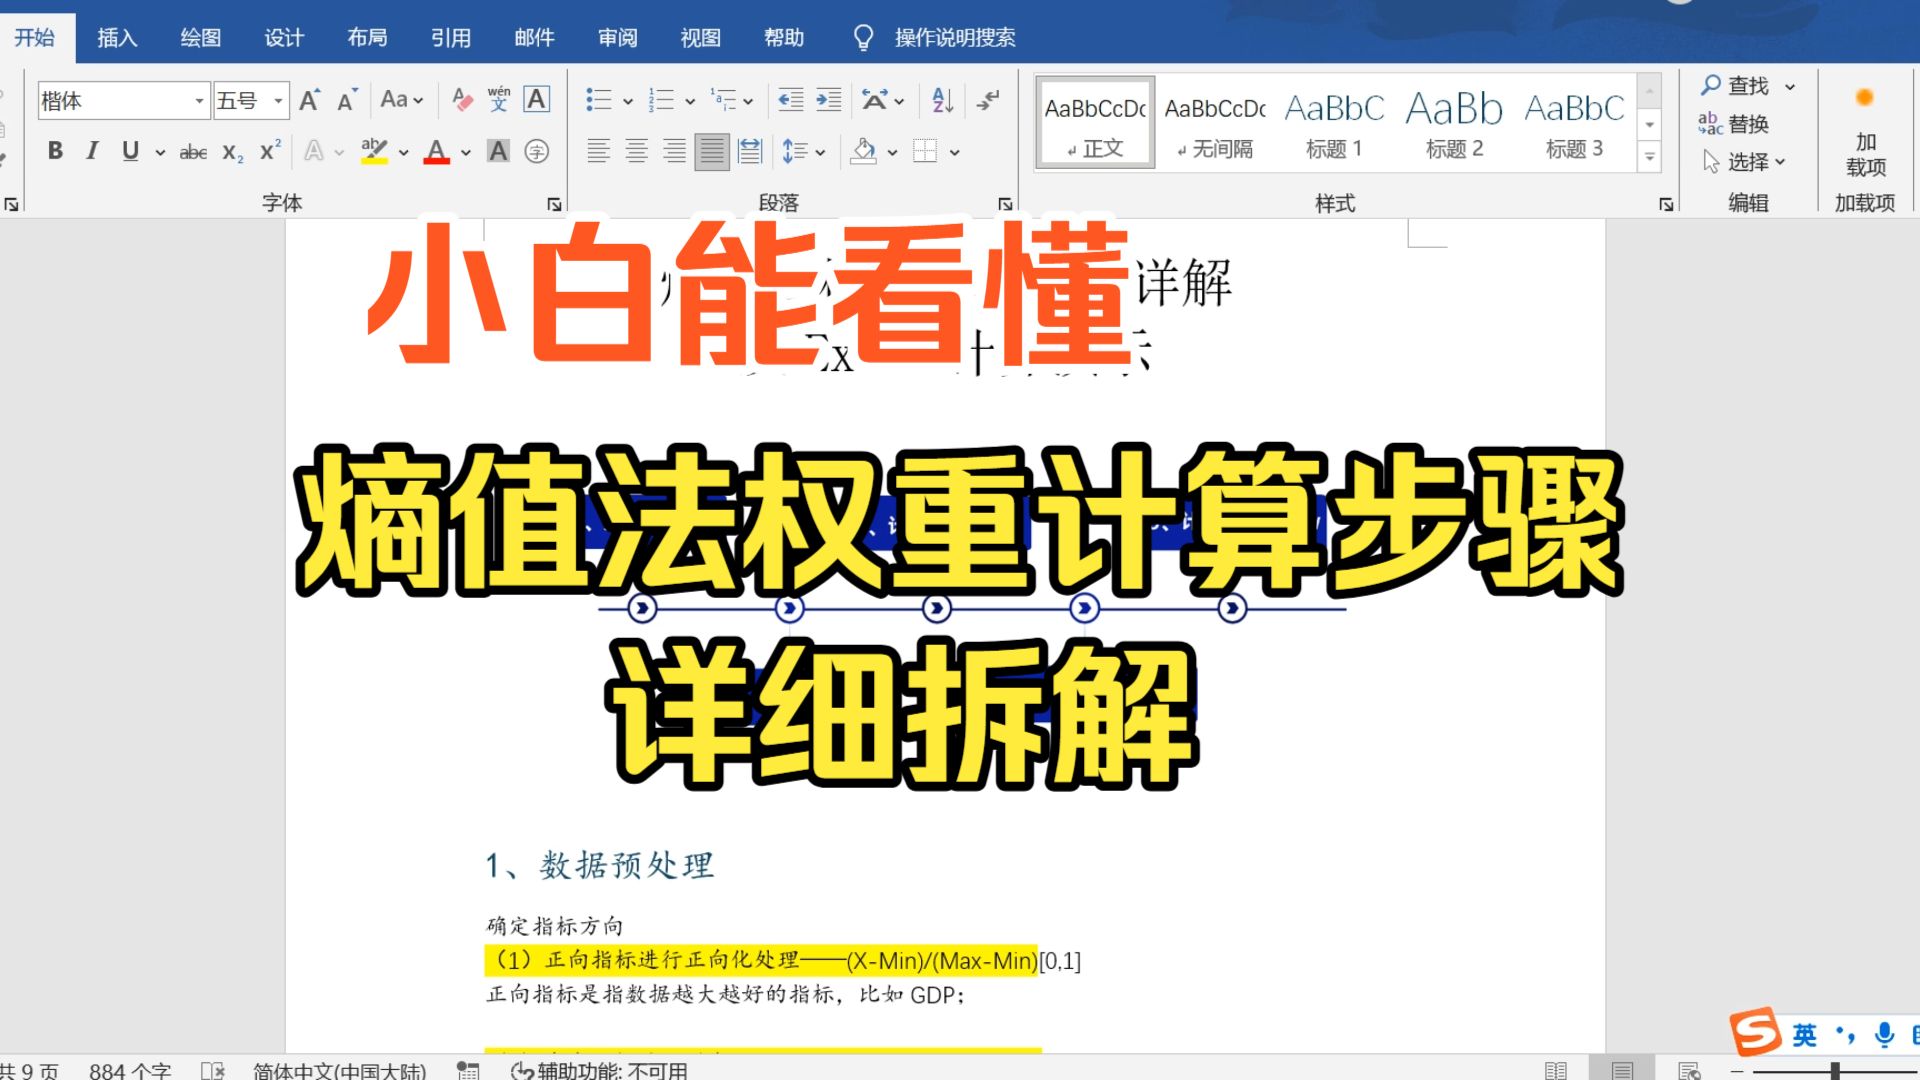Toggle underline formatting
This screenshot has width=1920, height=1080.
point(130,151)
